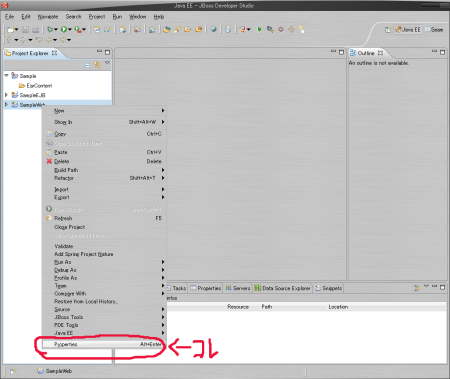
Task: Choose Refresh in the context menu
Action: coord(104,218)
